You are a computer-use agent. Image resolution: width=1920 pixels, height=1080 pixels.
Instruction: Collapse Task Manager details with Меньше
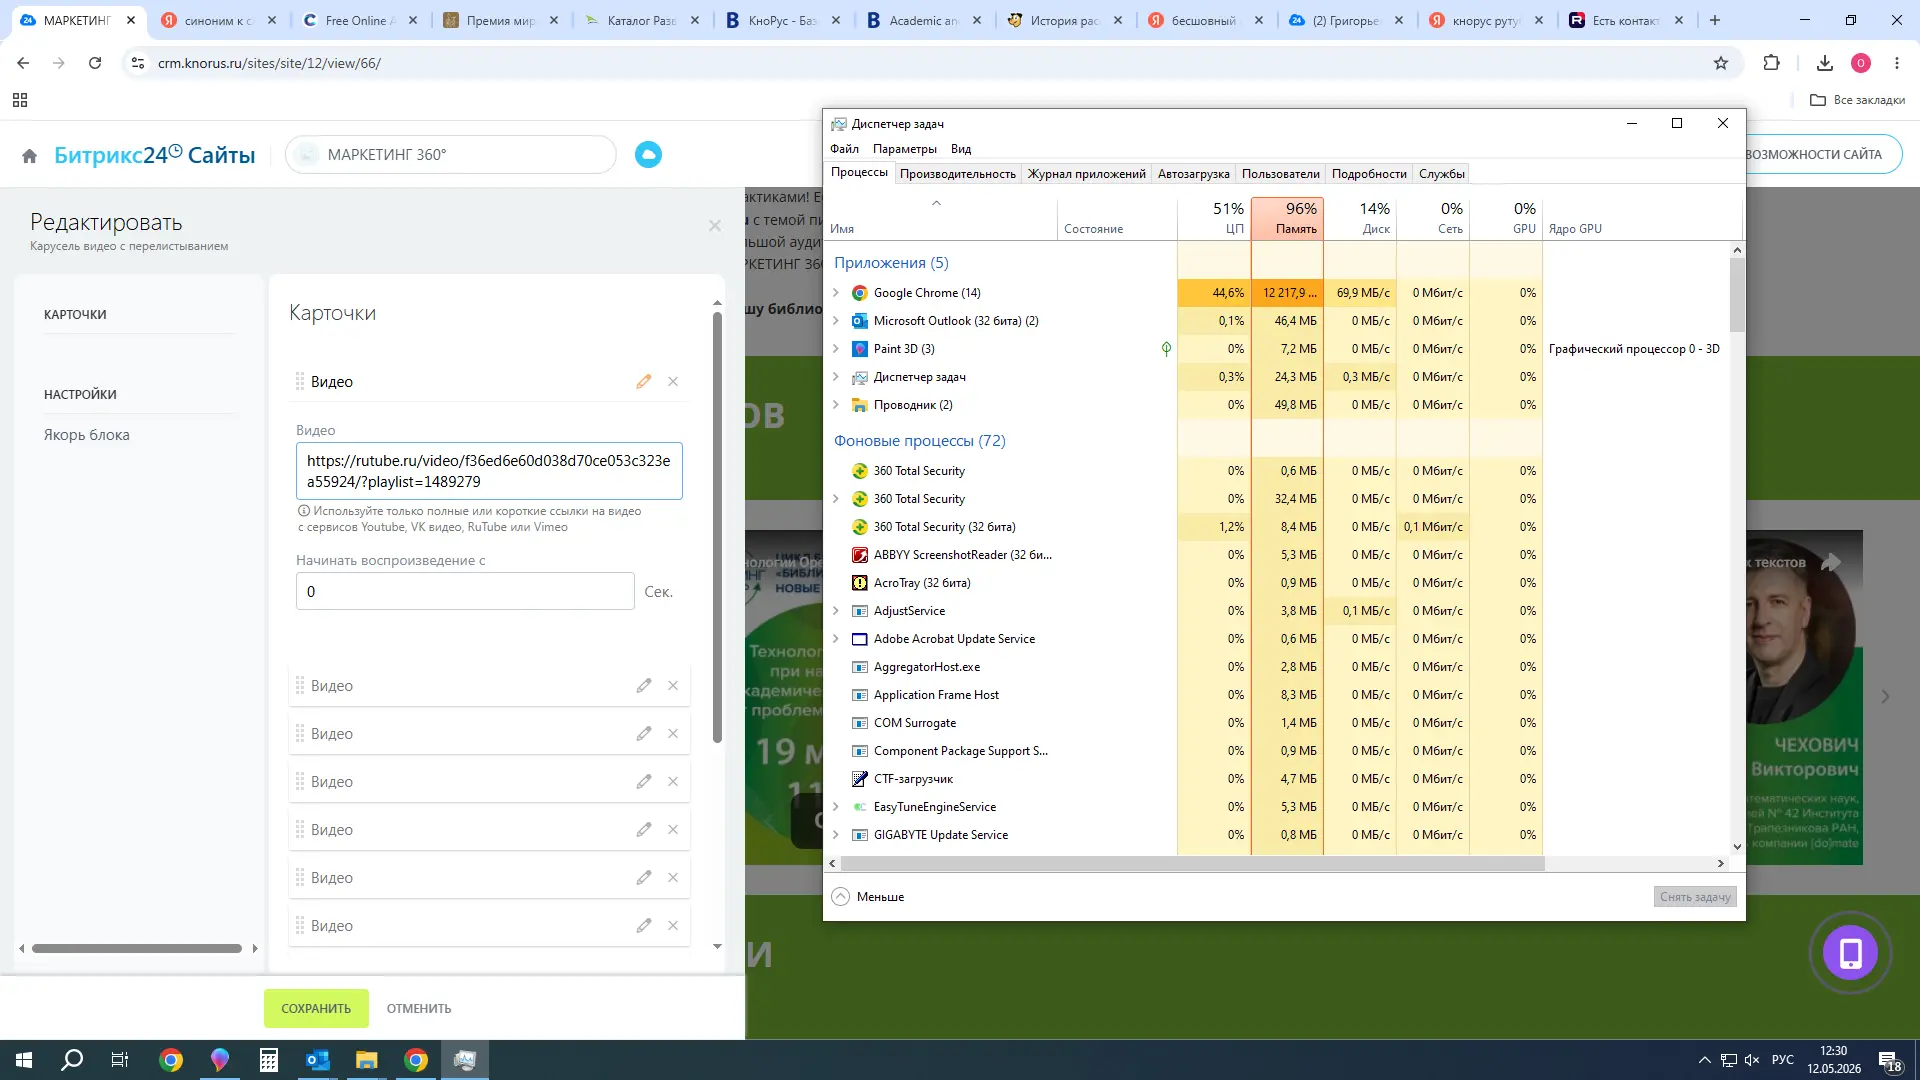tap(867, 897)
